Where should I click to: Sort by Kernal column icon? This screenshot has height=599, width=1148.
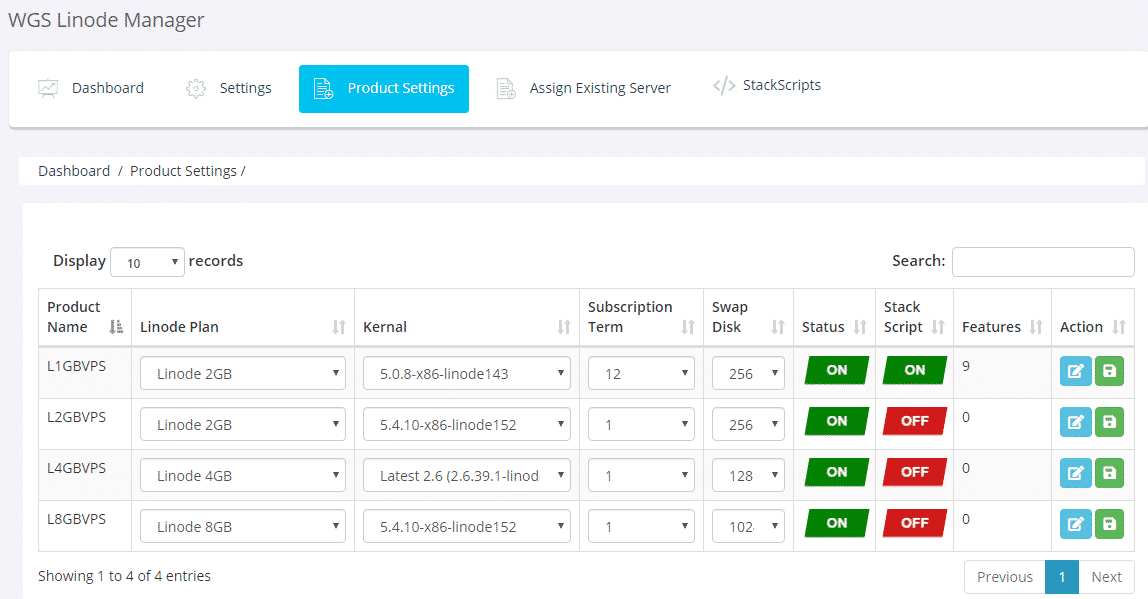pos(563,327)
